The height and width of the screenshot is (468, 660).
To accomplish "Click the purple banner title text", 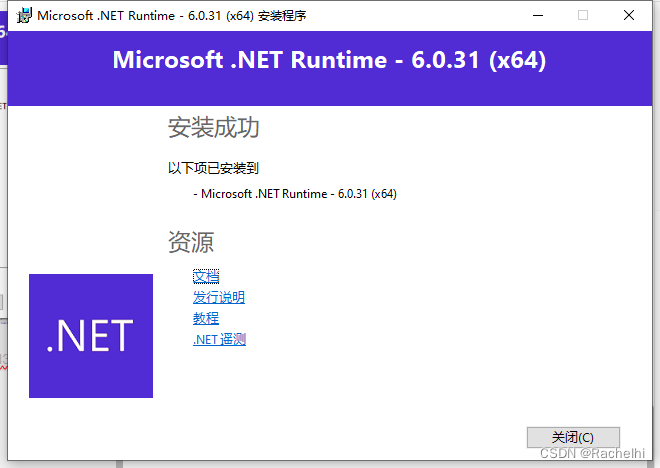I will tap(329, 60).
